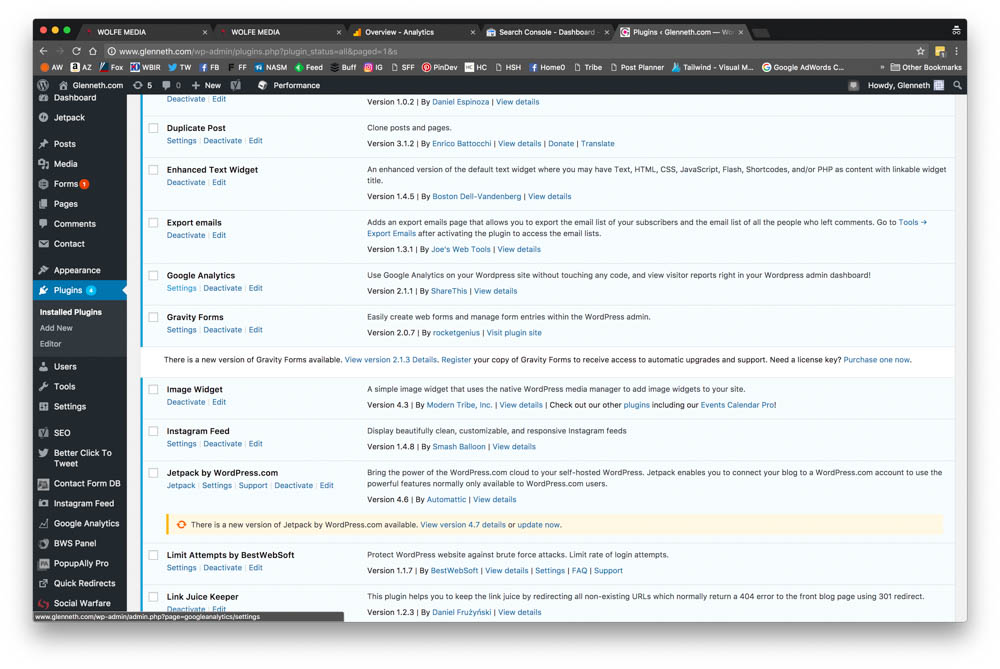This screenshot has width=1000, height=669.
Task: Tick the Instagram Feed plugin checkbox
Action: pos(153,431)
